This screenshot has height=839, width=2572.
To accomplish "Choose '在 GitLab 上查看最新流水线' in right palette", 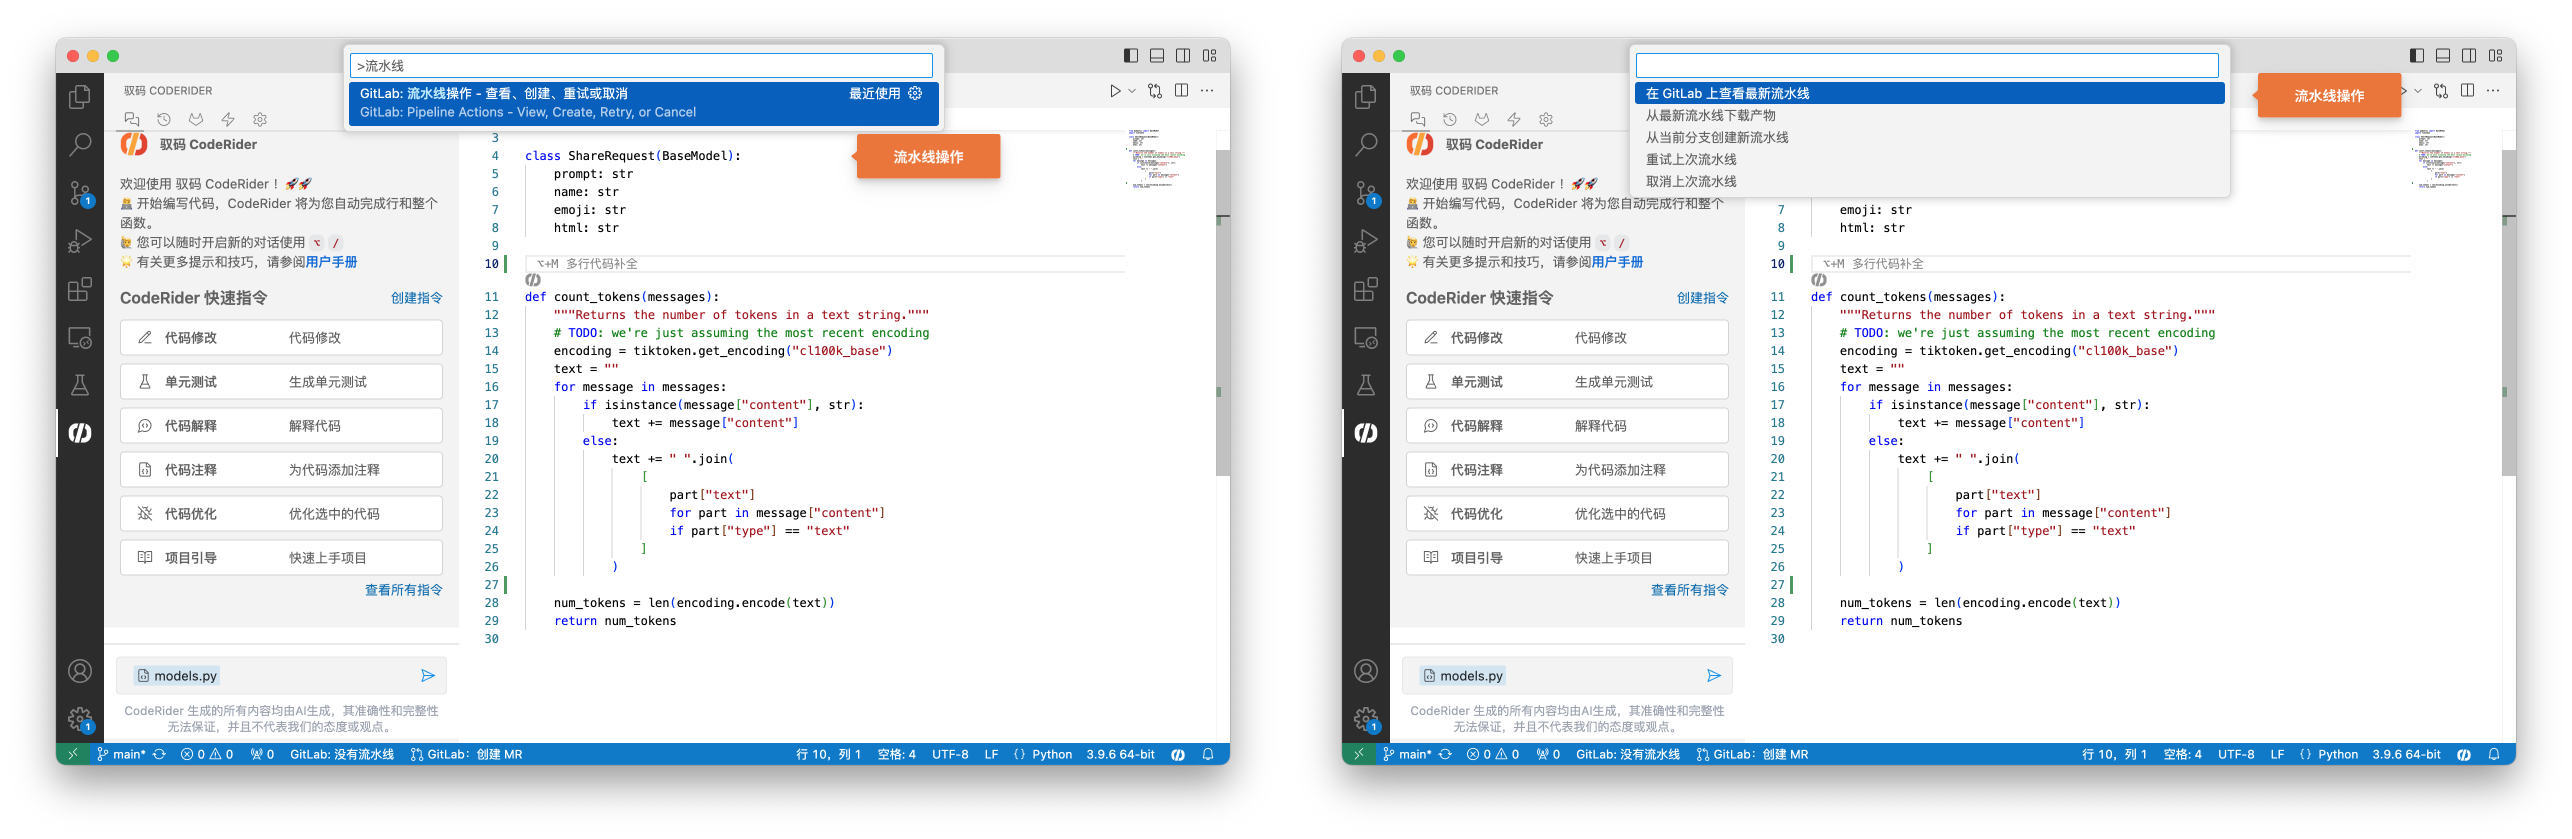I will pyautogui.click(x=1929, y=93).
